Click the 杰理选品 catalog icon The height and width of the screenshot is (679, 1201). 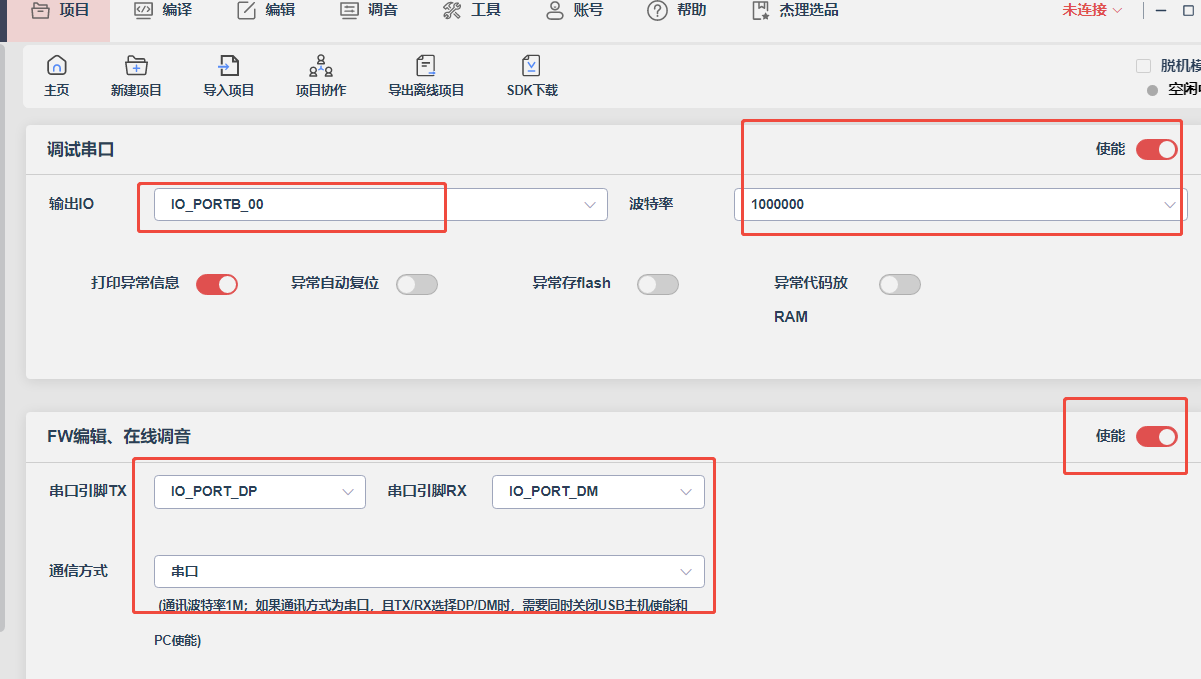click(x=760, y=11)
